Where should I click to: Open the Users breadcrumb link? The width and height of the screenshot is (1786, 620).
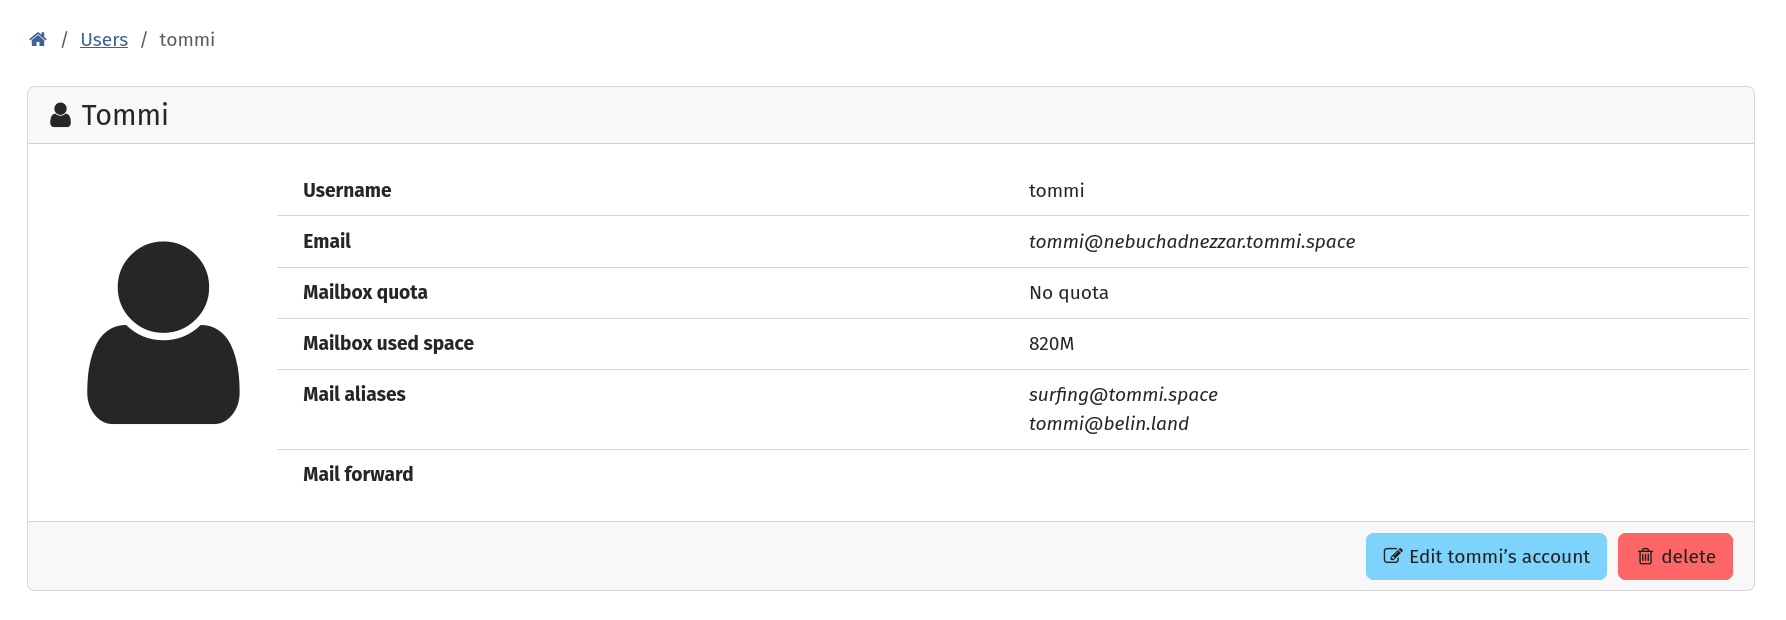pyautogui.click(x=104, y=40)
